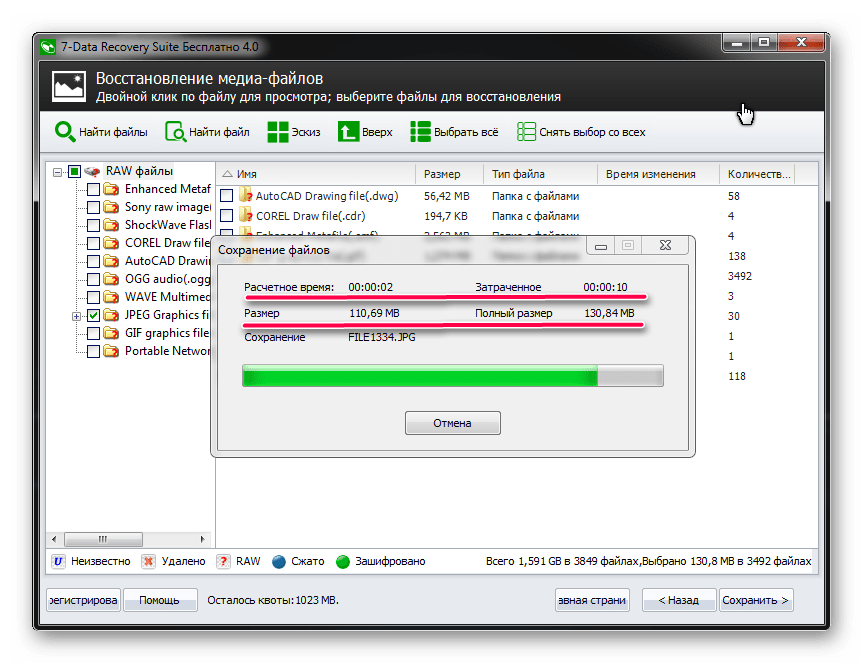Click the RAW legend question-mark icon
The height and width of the screenshot is (664, 864).
(223, 562)
